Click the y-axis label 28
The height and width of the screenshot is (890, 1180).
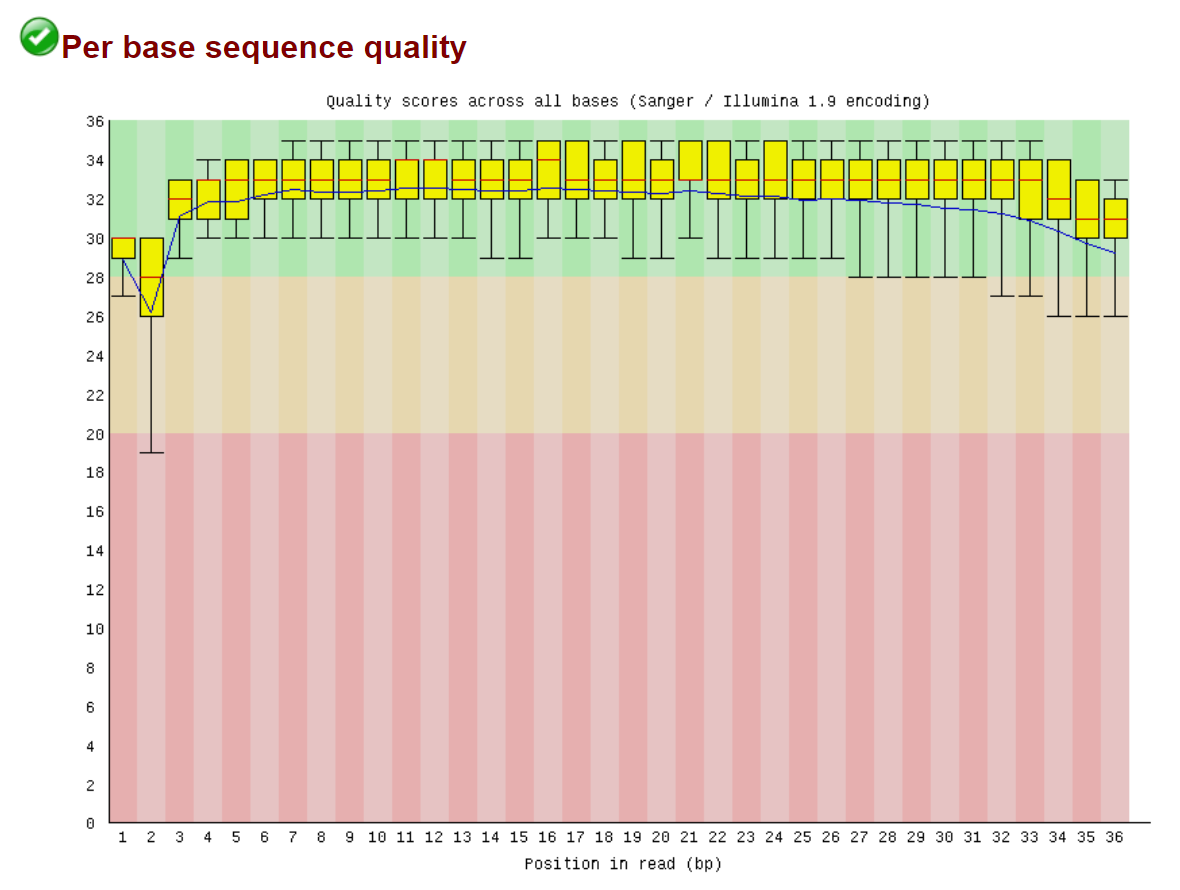pos(95,278)
